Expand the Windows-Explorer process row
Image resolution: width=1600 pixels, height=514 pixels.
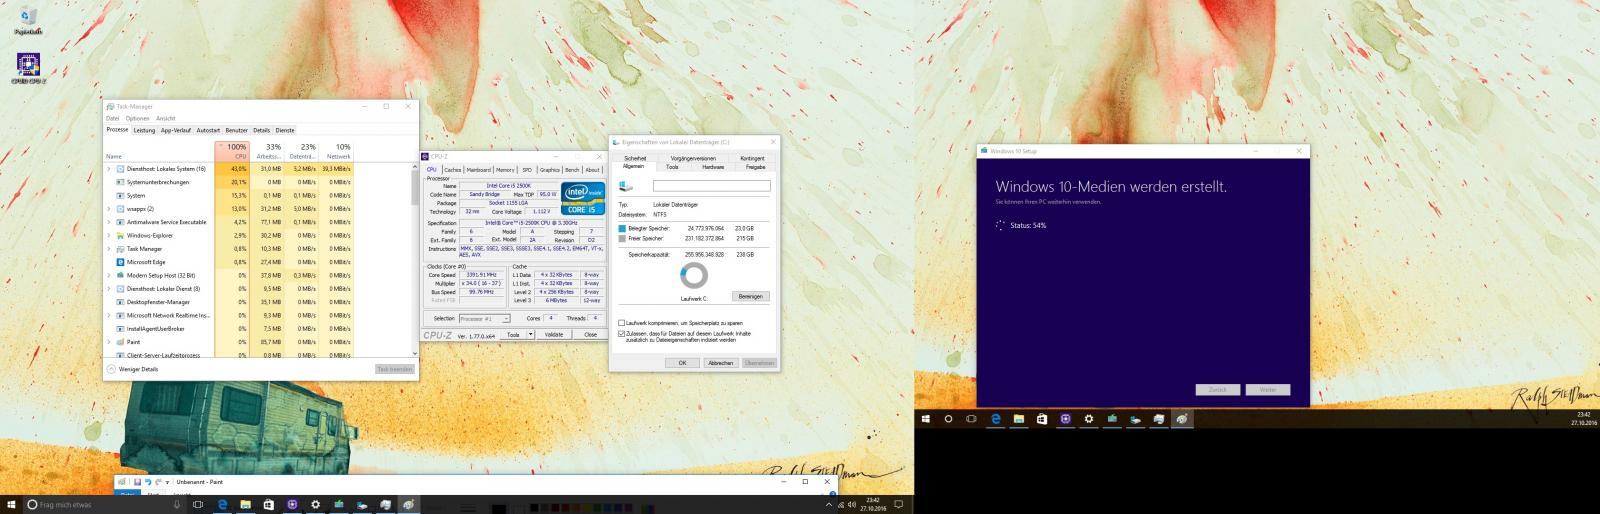(108, 235)
